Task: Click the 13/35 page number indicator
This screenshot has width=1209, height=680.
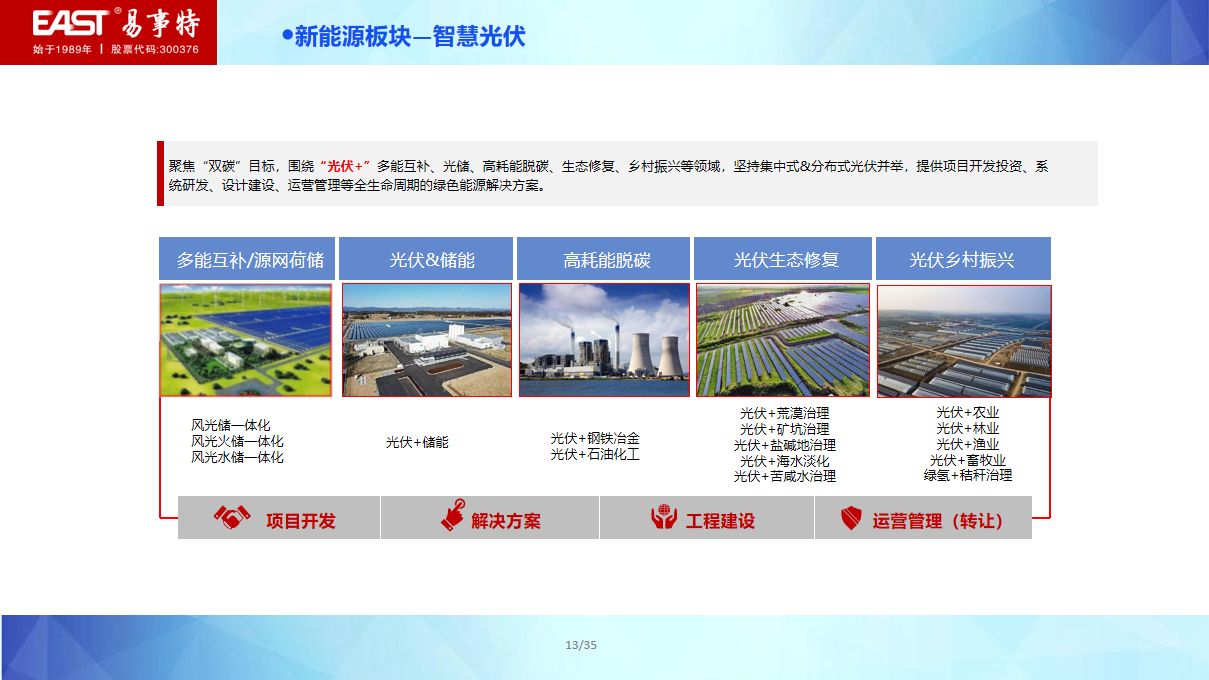Action: click(x=581, y=645)
